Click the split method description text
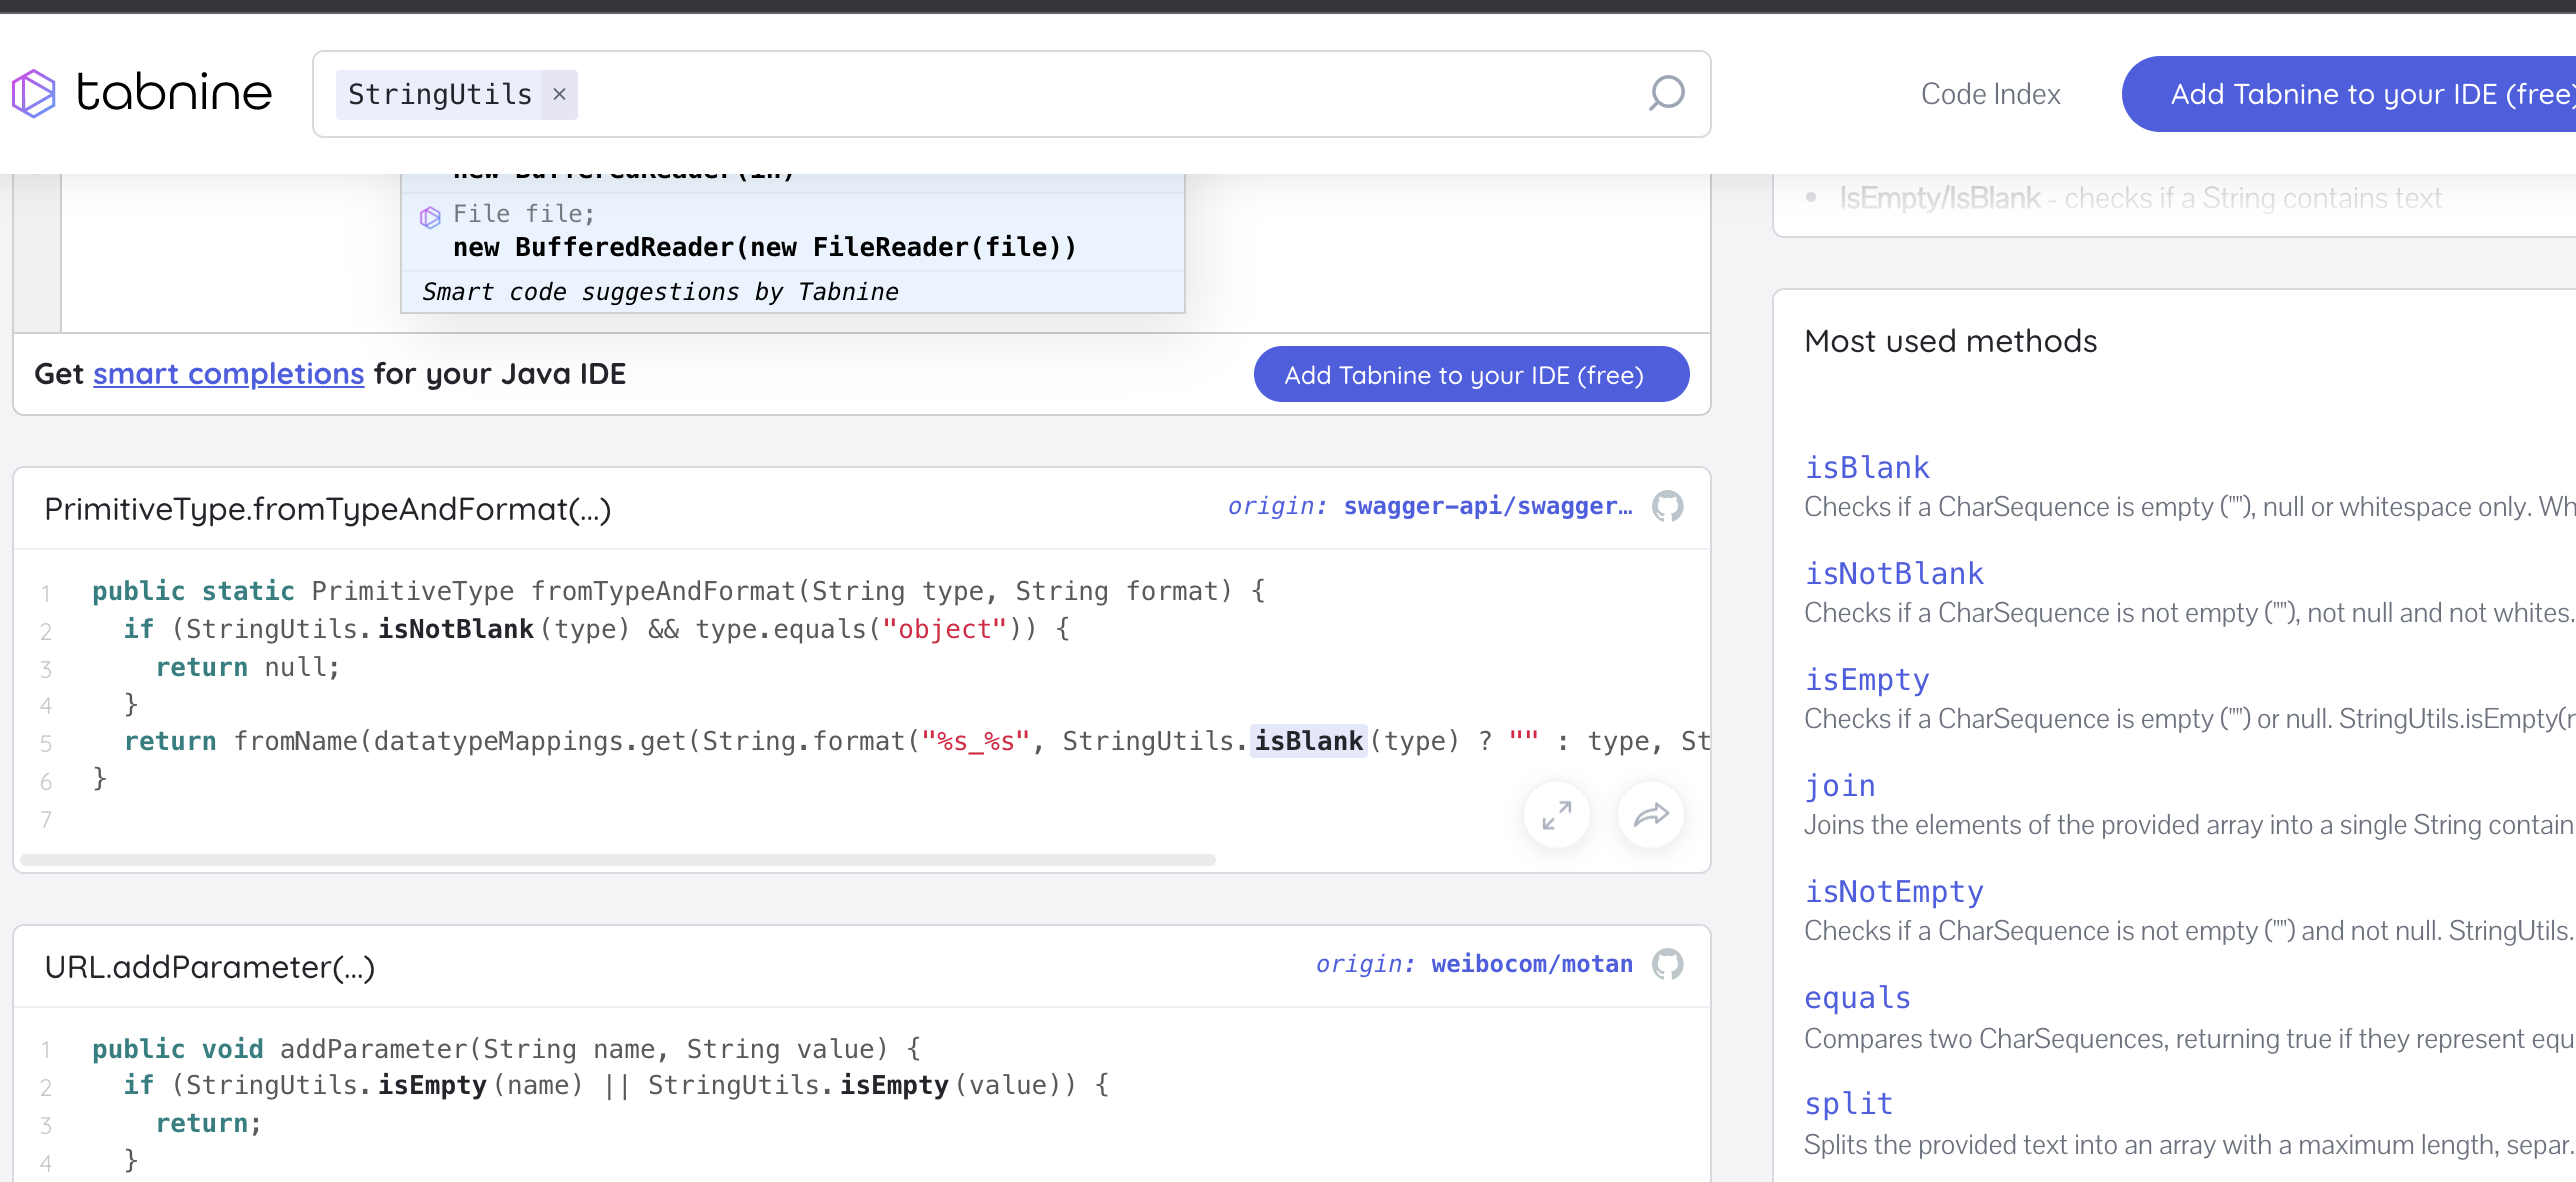Screen dimensions: 2576x1182 2190,1145
